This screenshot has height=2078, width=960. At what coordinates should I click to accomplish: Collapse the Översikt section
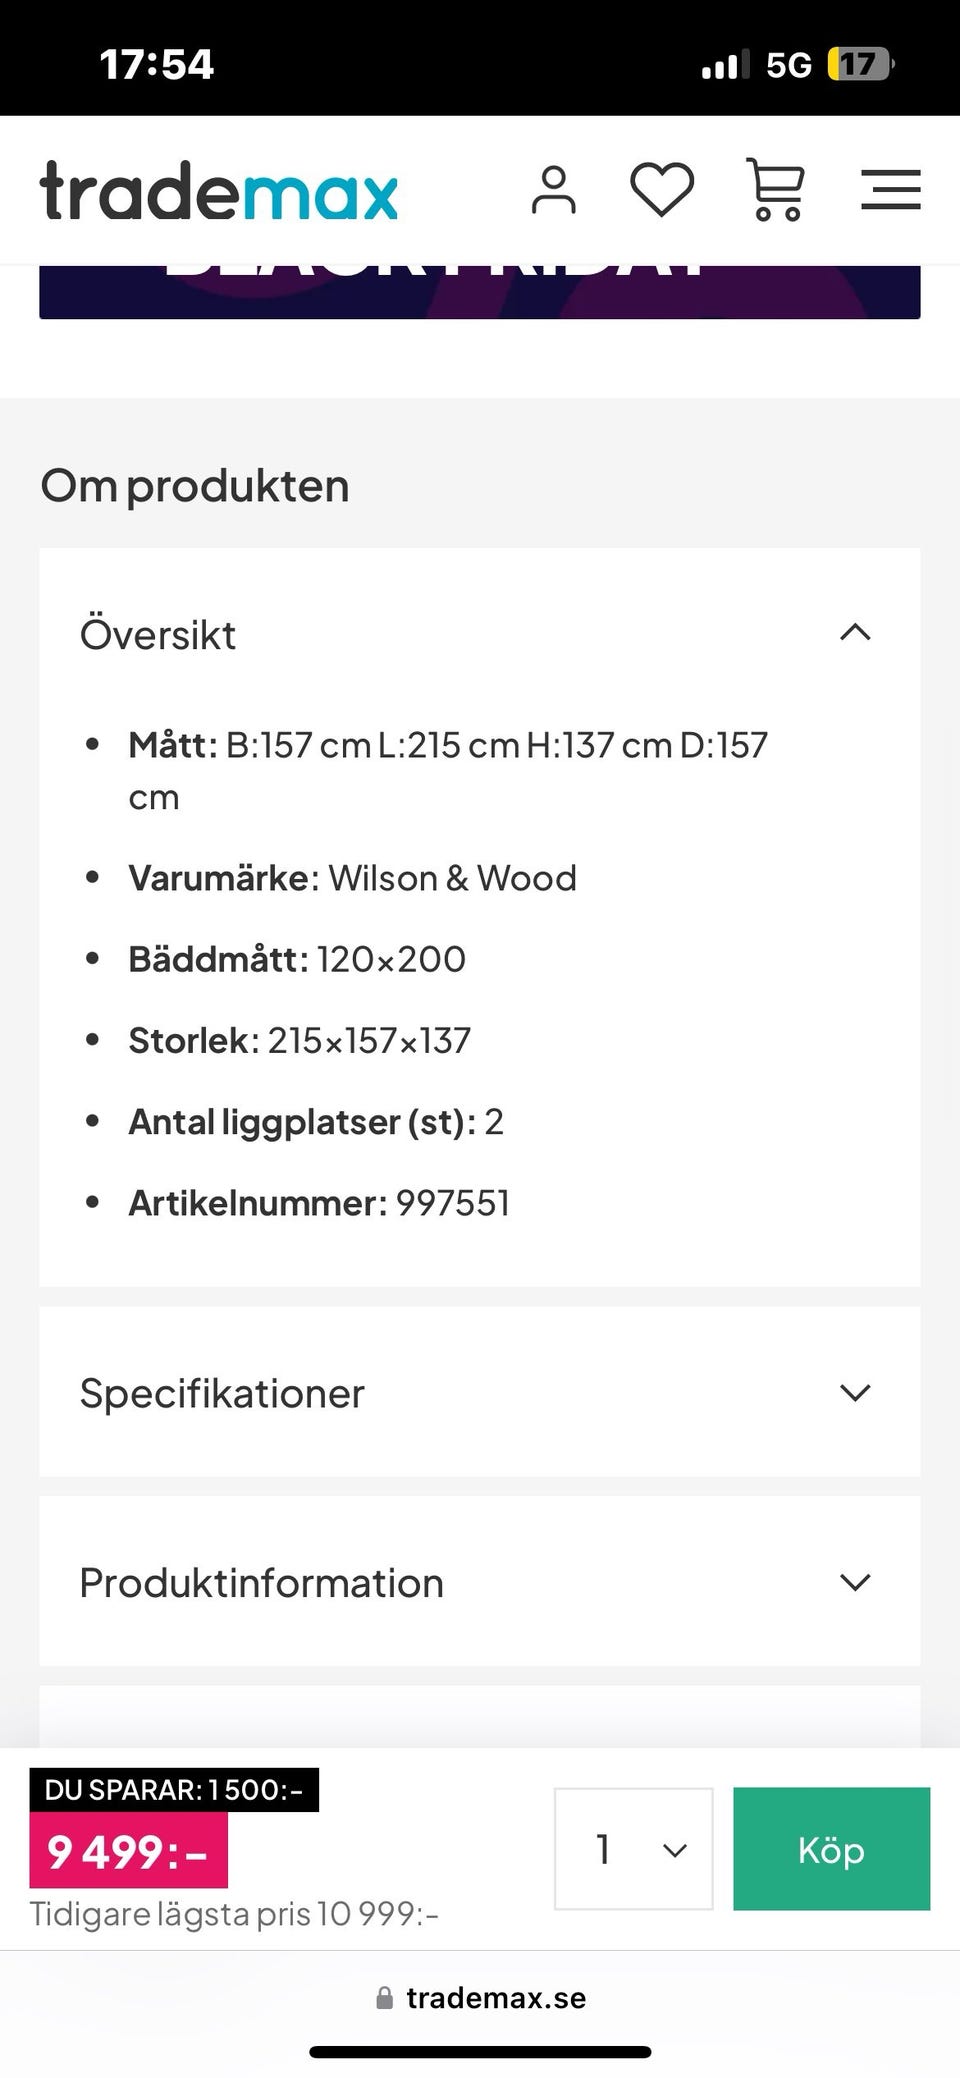pos(855,633)
